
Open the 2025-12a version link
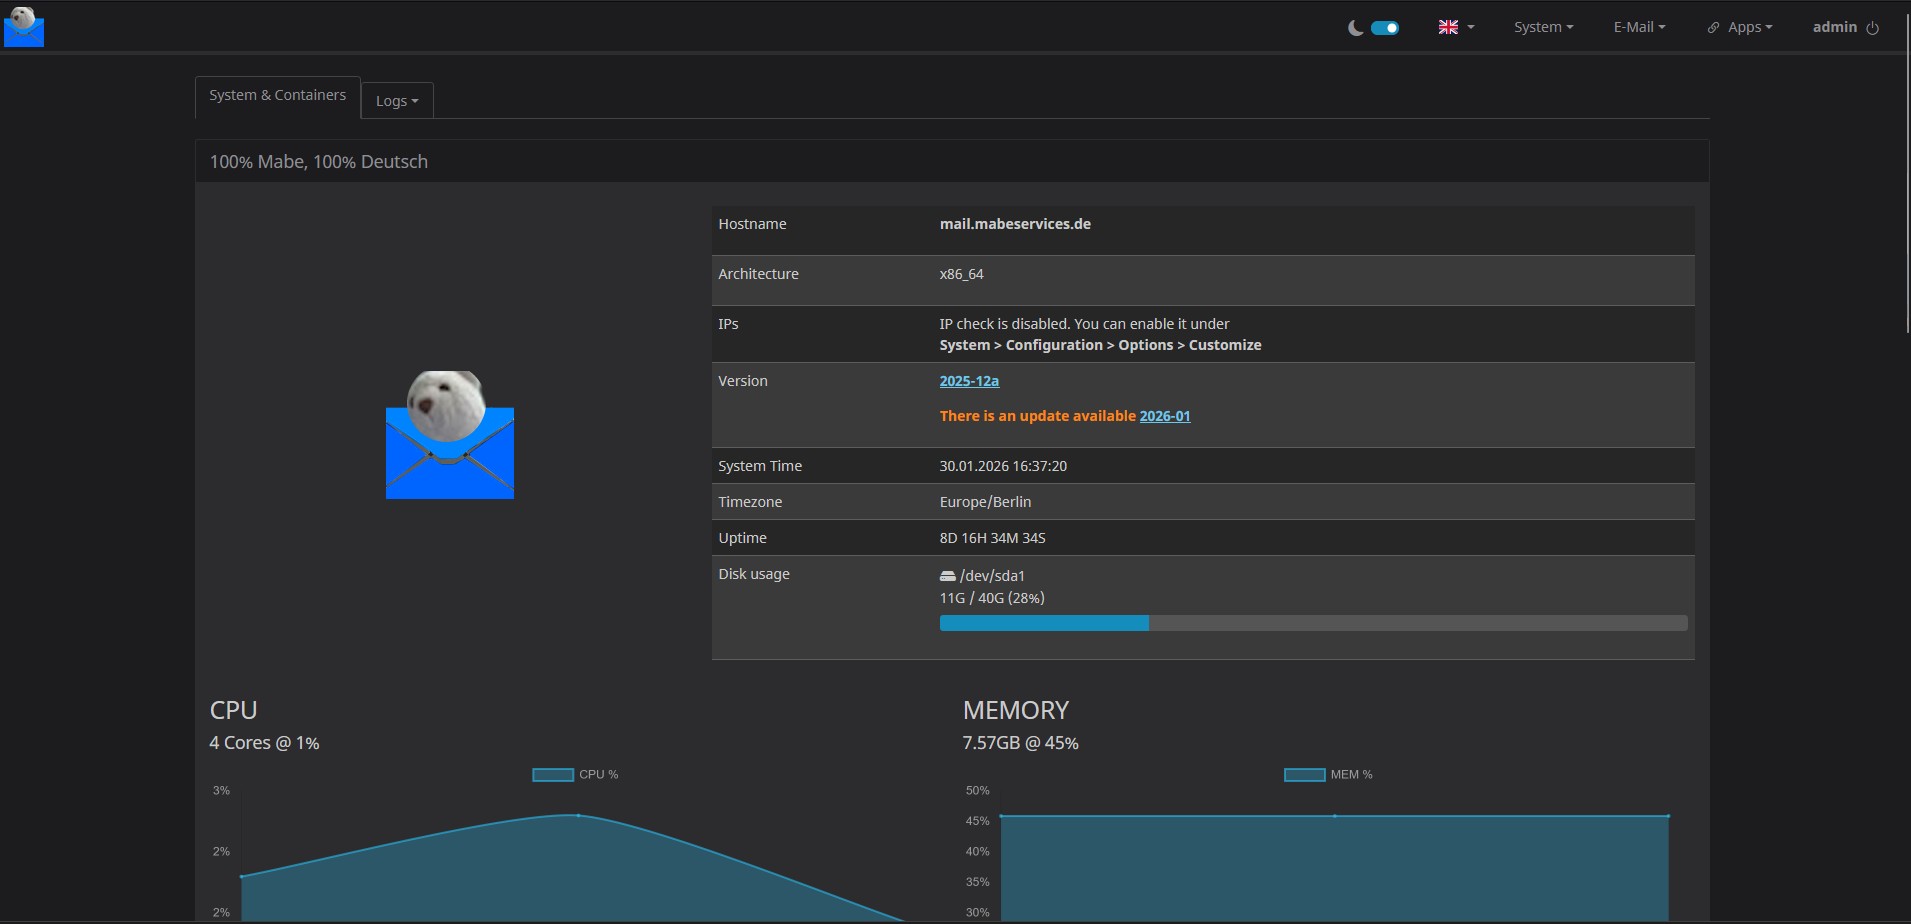point(969,381)
